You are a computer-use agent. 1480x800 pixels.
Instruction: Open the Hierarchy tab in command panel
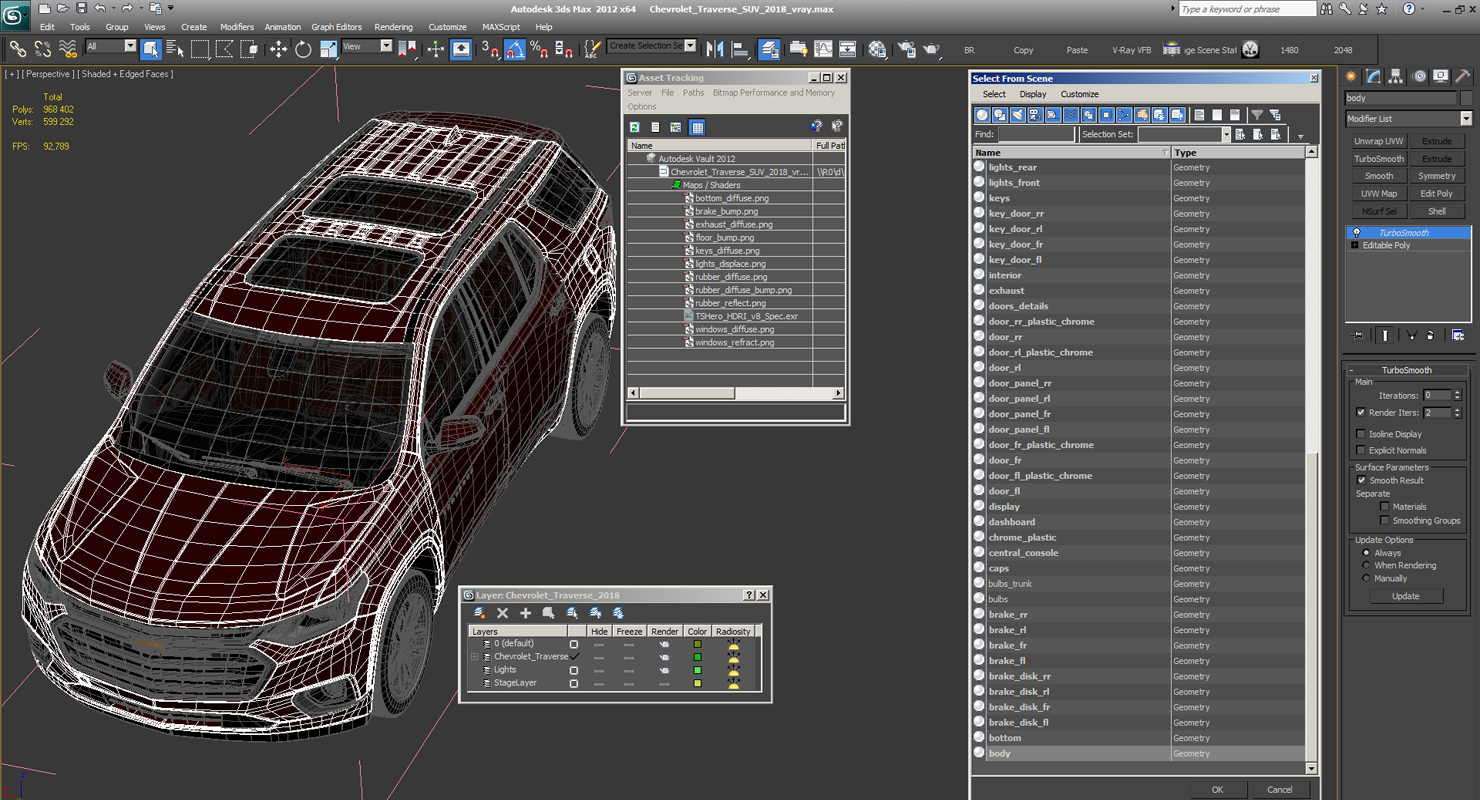1396,77
